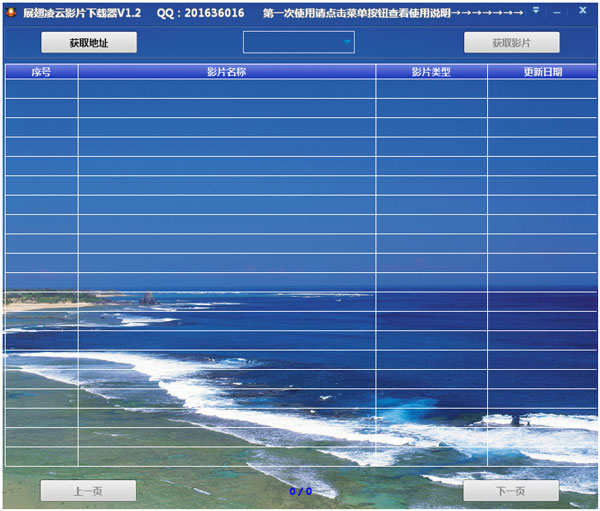600x511 pixels.
Task: Click the 获取地址 button
Action: tap(89, 43)
